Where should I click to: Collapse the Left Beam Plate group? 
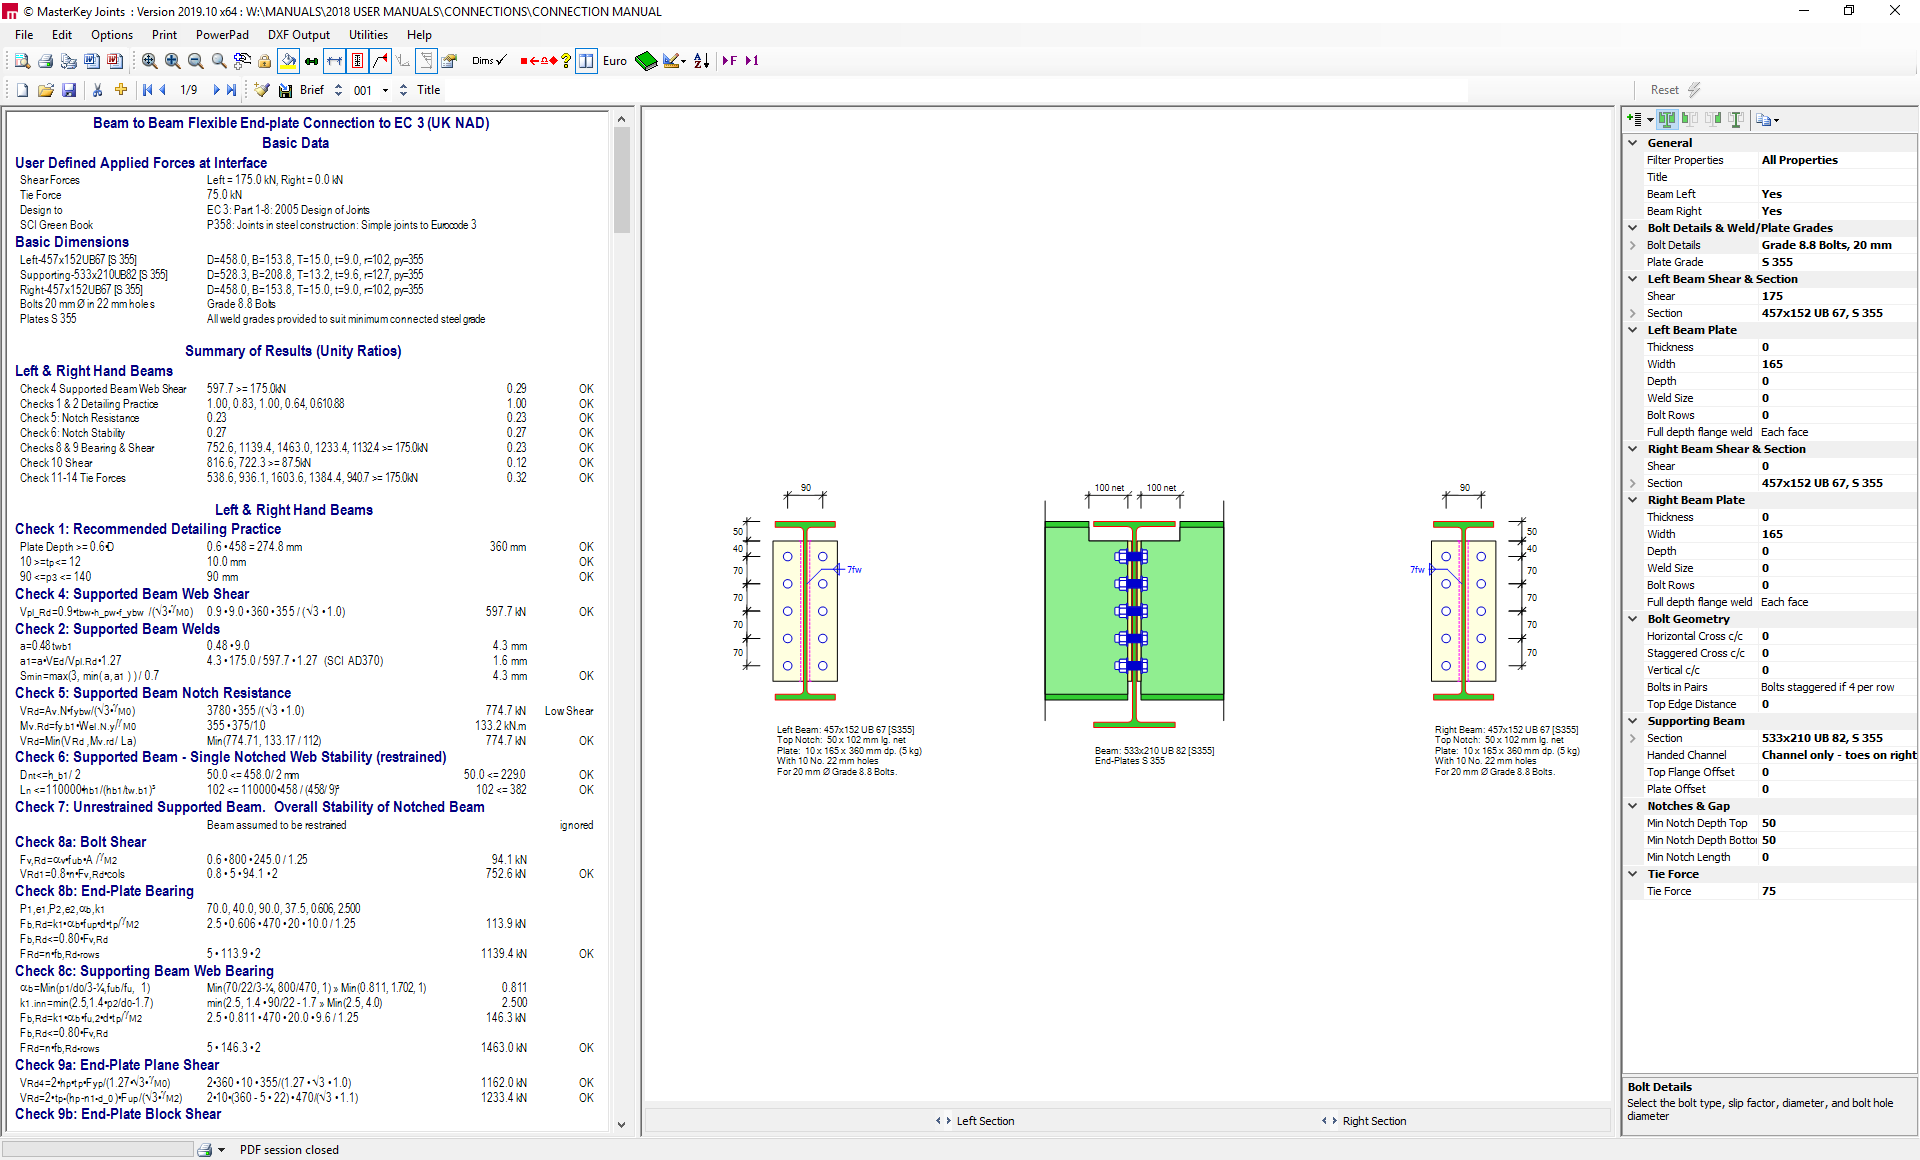[x=1633, y=330]
